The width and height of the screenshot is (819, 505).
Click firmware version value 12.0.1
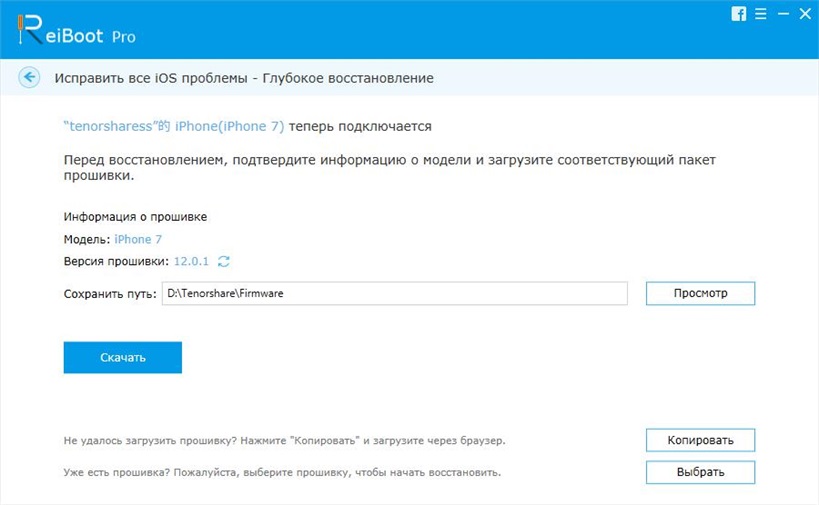tap(191, 261)
